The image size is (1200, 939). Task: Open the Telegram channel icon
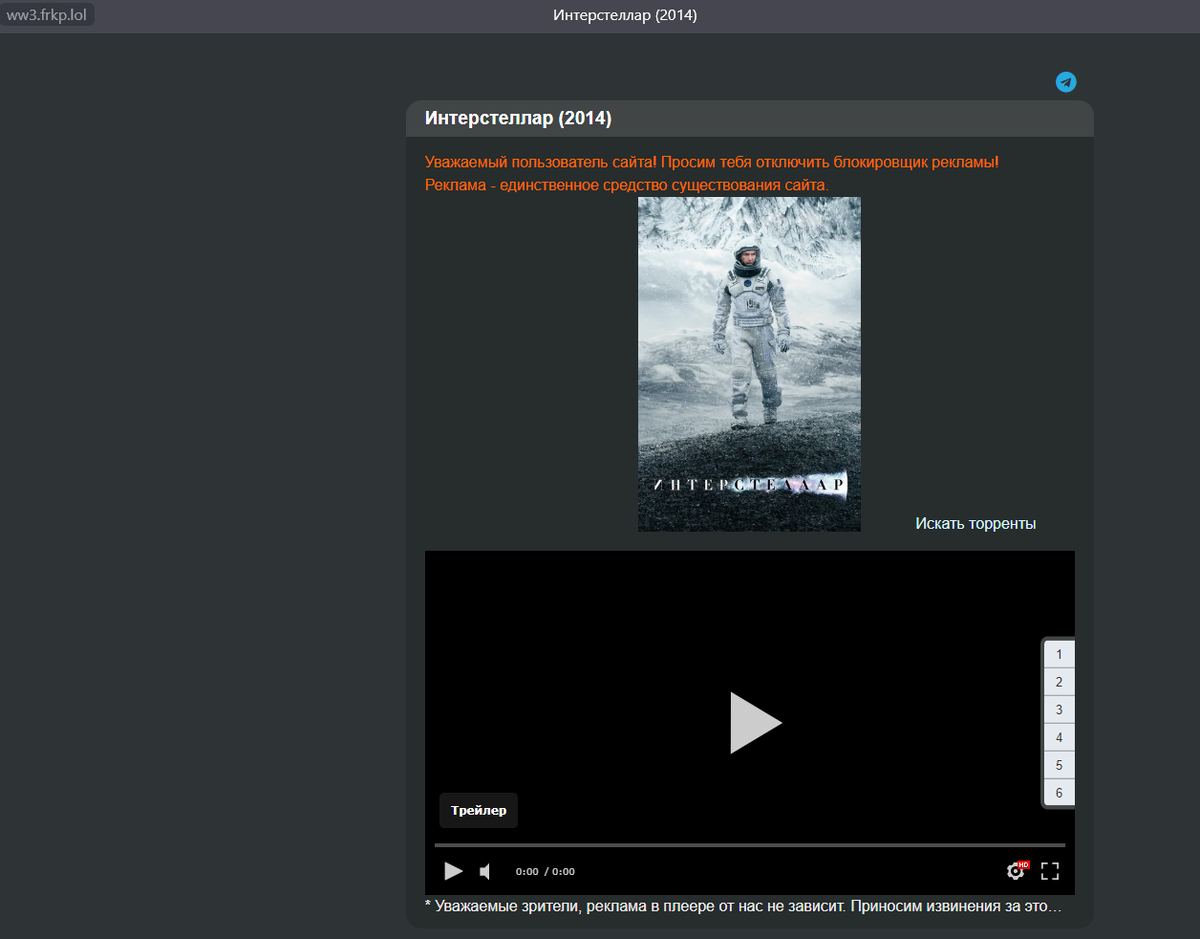point(1066,82)
